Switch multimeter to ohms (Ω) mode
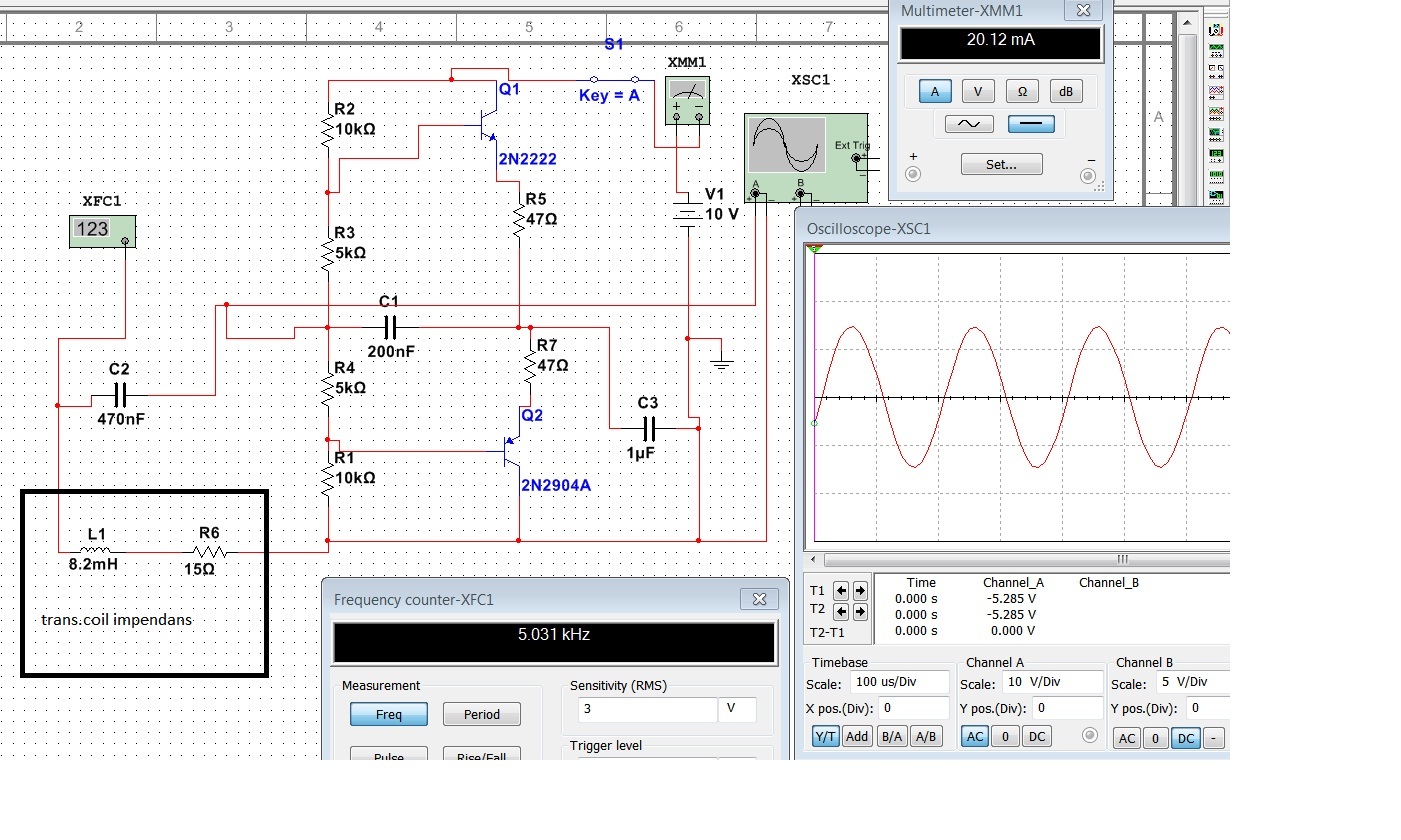 [1022, 92]
